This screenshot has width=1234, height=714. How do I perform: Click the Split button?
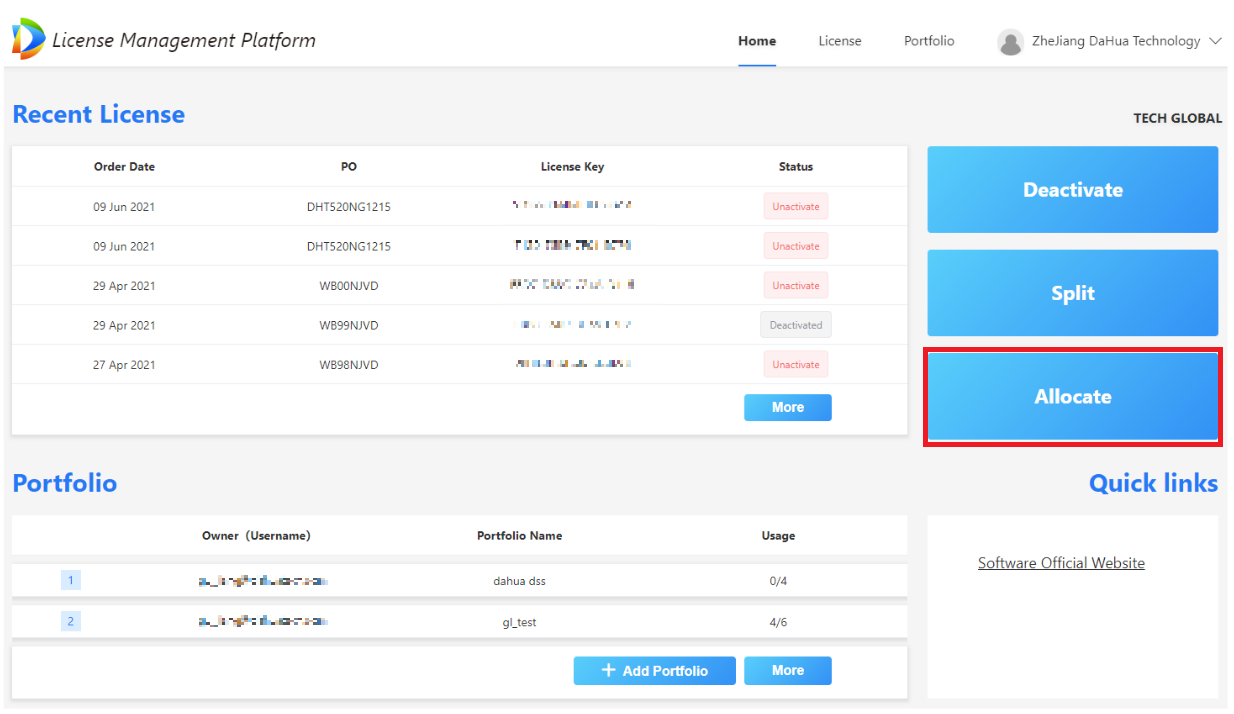[1073, 293]
